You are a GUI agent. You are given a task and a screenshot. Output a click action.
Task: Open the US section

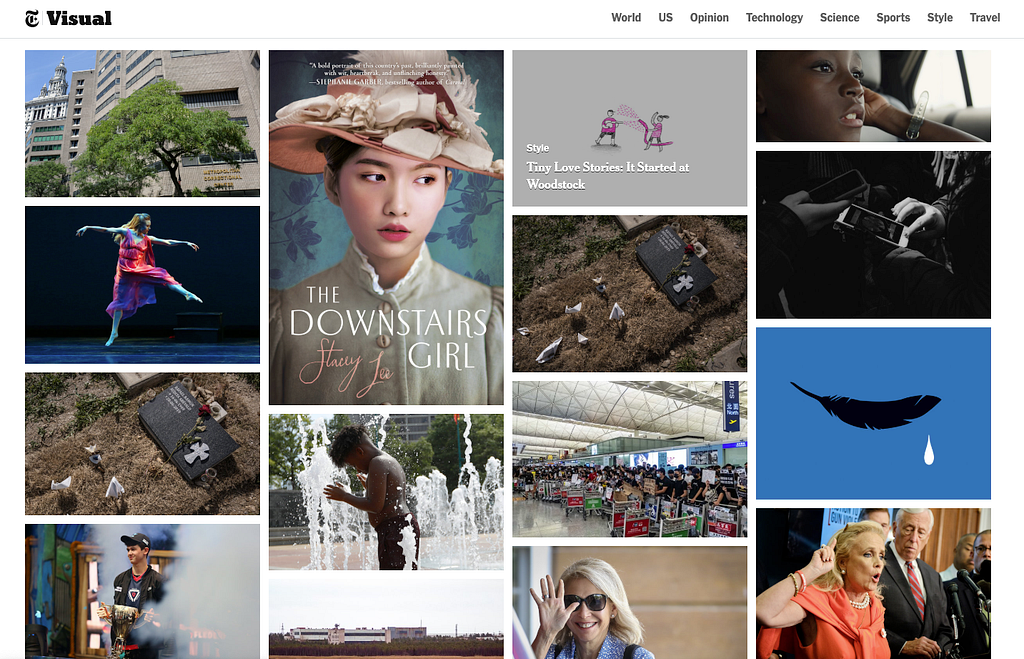click(x=665, y=18)
